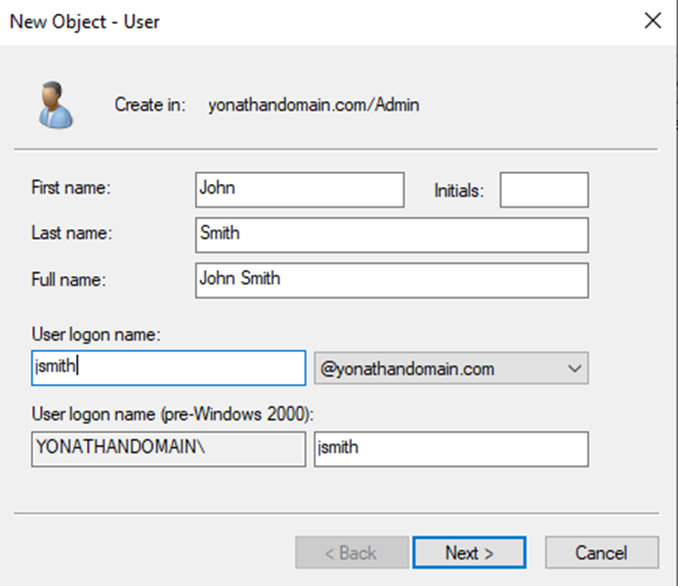This screenshot has height=586, width=678.
Task: Click the Create in path yonathandomain.com/Admin
Action: 313,105
